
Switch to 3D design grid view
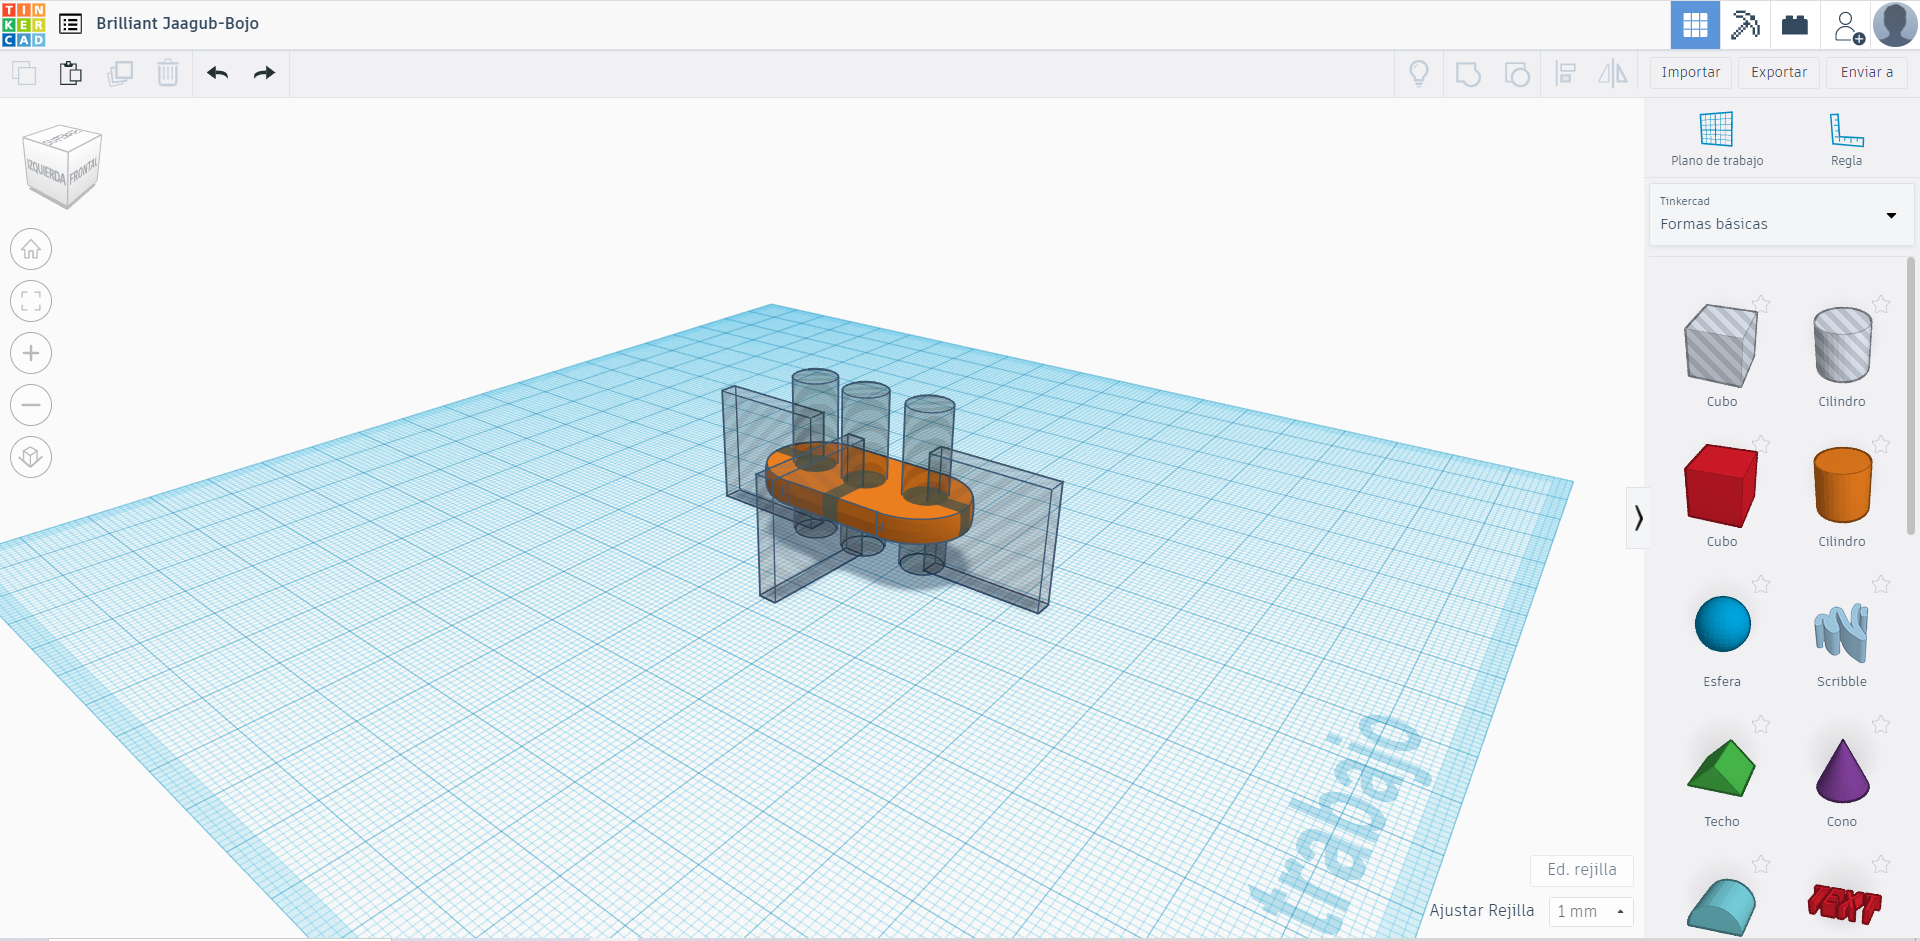[1695, 25]
